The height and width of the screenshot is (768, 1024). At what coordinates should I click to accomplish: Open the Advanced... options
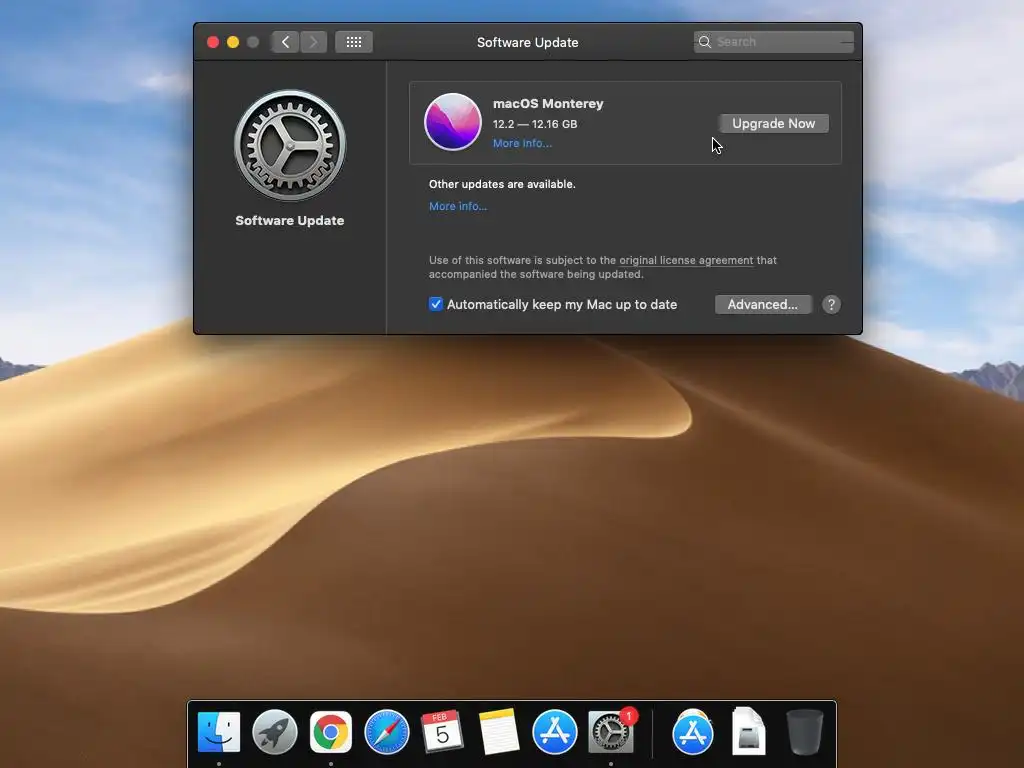point(763,304)
